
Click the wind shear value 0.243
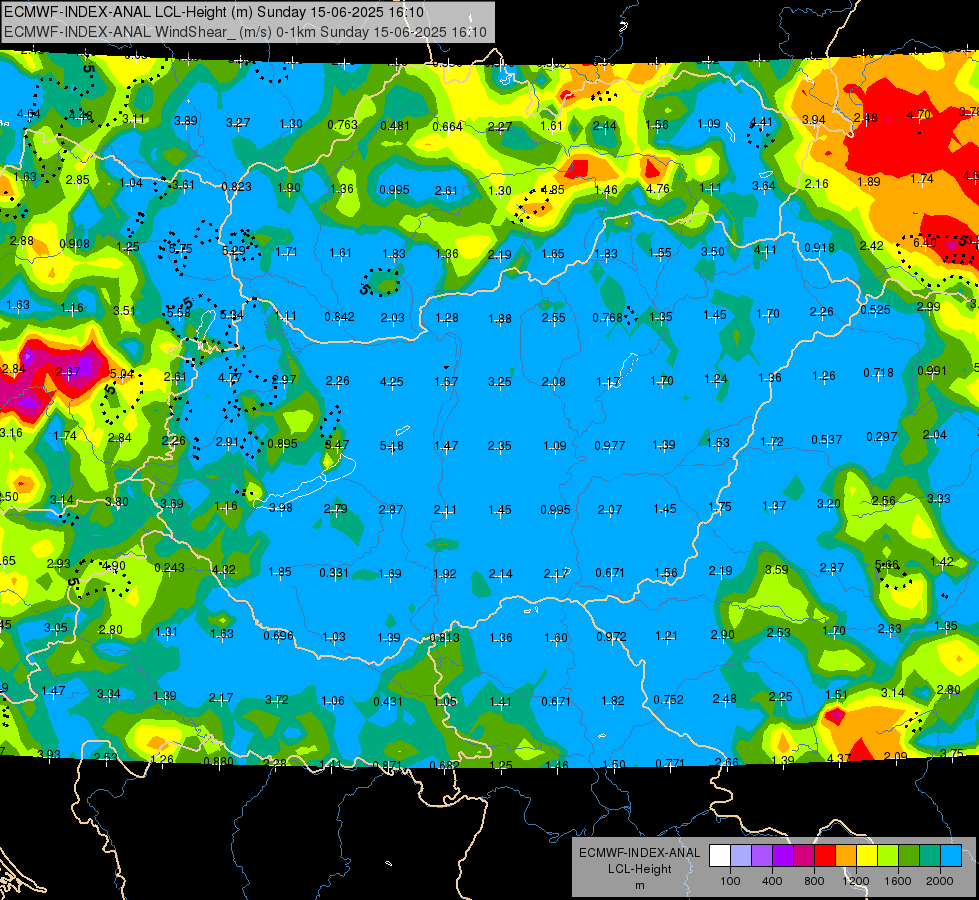169,568
